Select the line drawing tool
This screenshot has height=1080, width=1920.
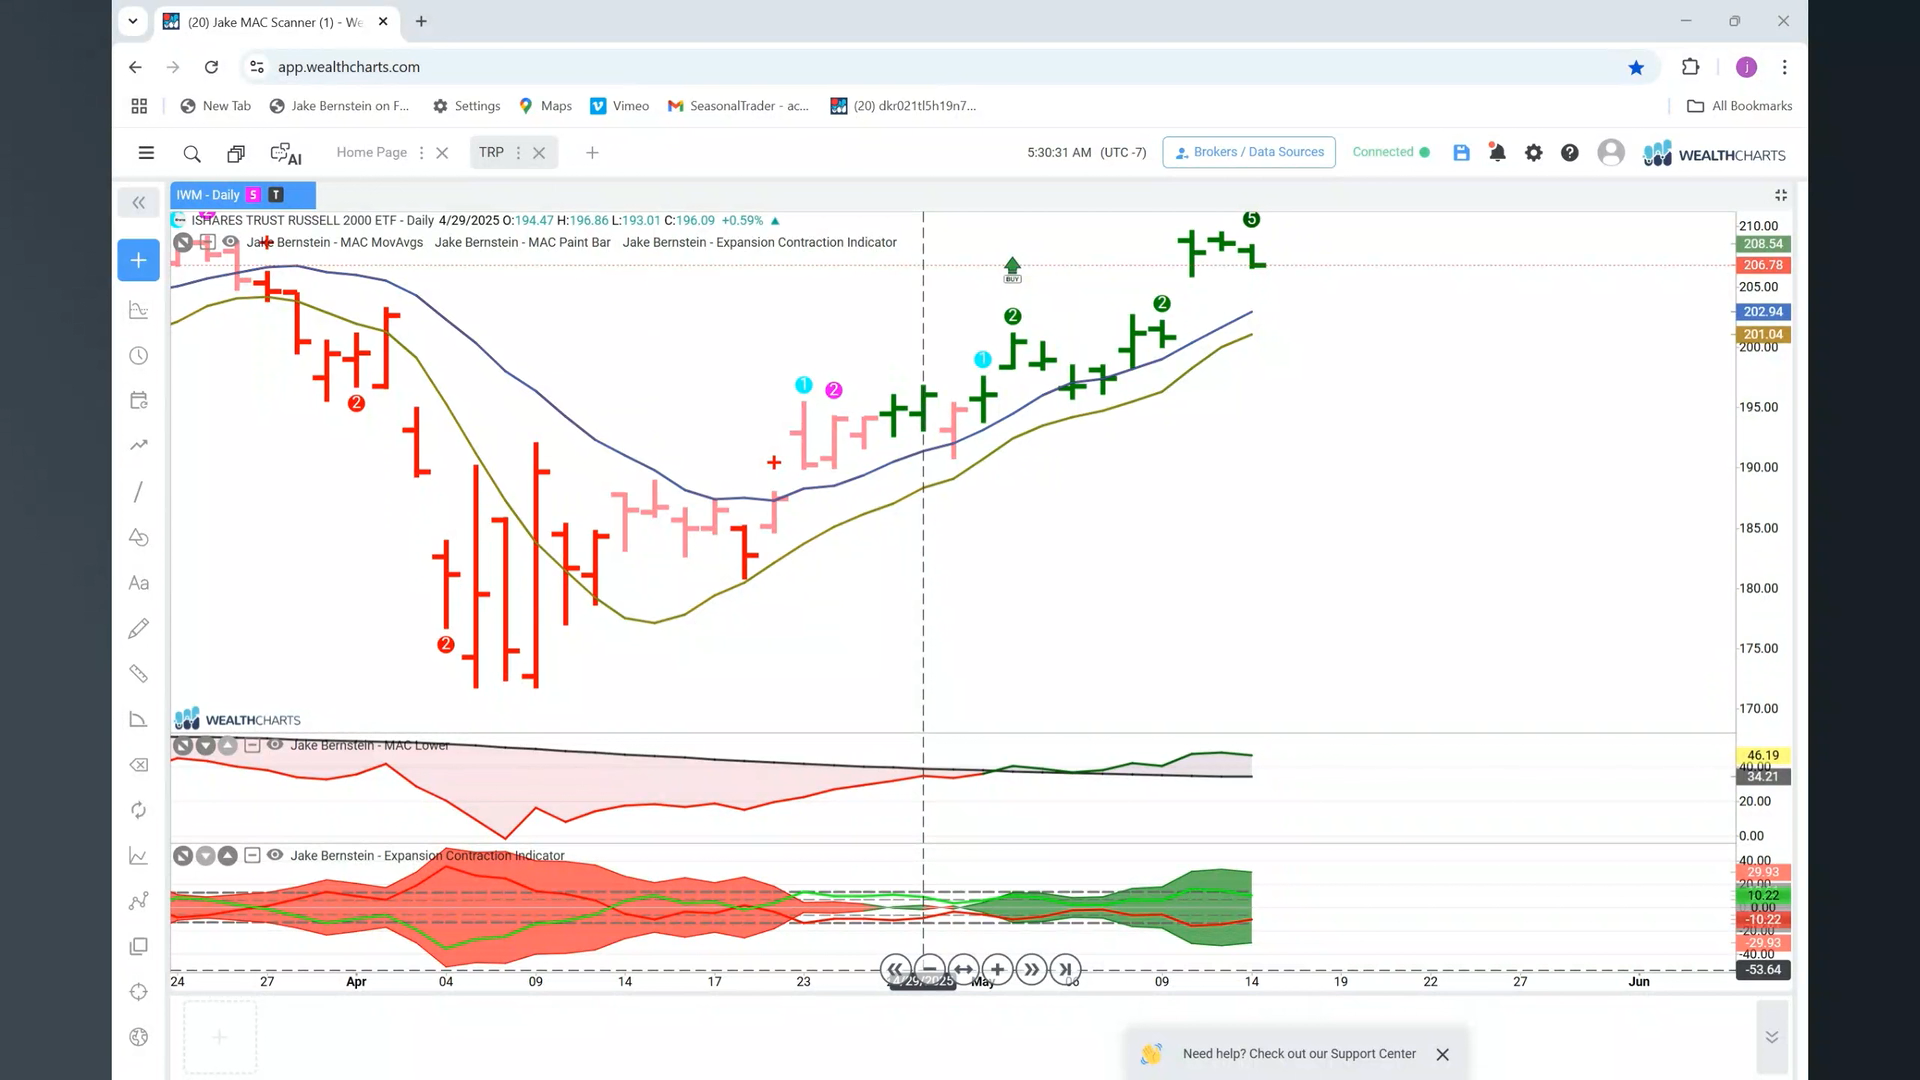[x=139, y=492]
